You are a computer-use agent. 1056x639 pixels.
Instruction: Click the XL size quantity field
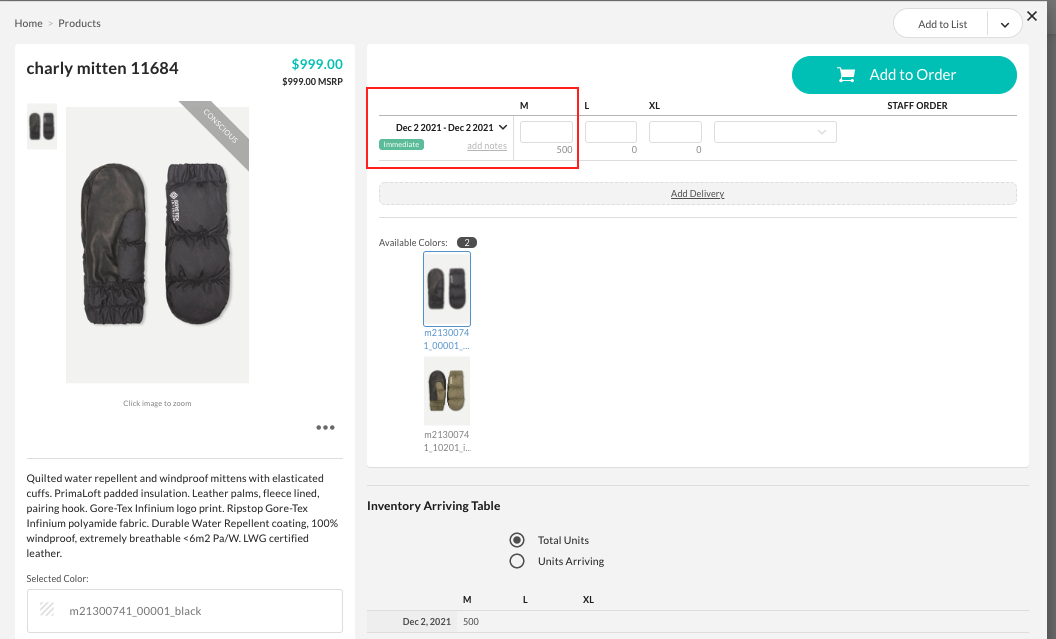[675, 132]
